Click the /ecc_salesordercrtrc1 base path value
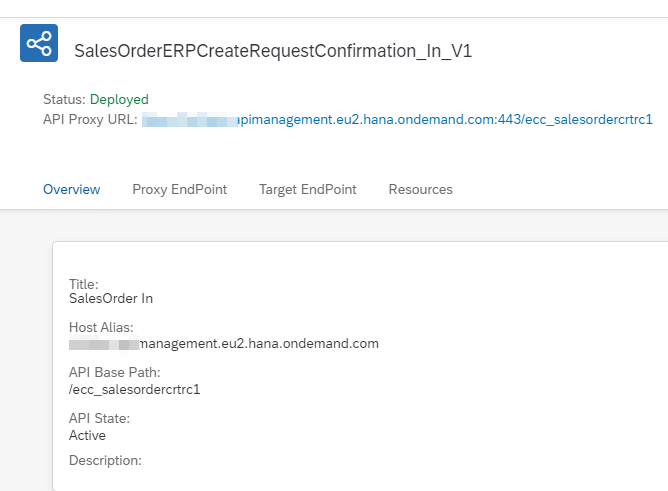 (x=134, y=389)
